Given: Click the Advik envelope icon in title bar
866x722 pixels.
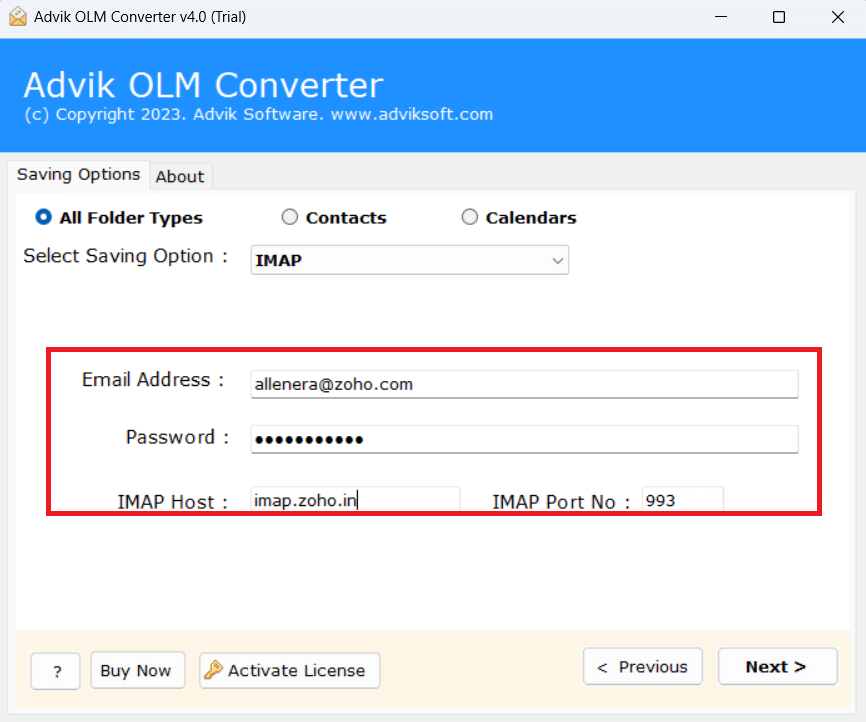Looking at the screenshot, I should click(x=17, y=16).
